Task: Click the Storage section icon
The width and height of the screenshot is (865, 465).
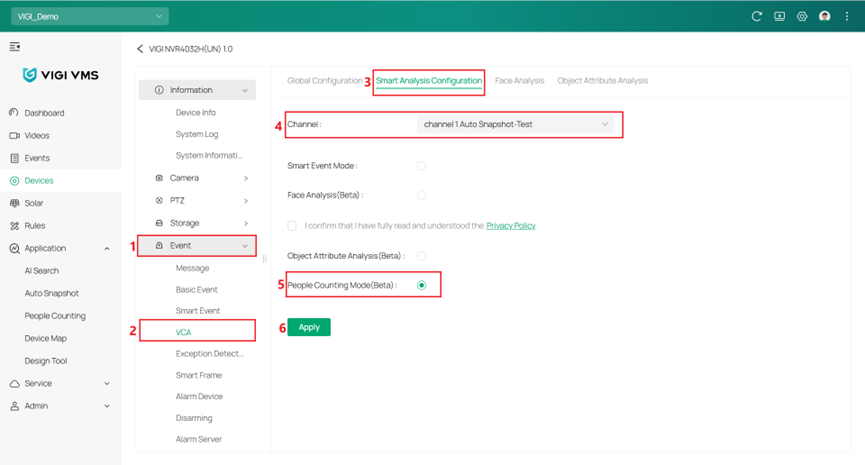Action: pos(159,223)
